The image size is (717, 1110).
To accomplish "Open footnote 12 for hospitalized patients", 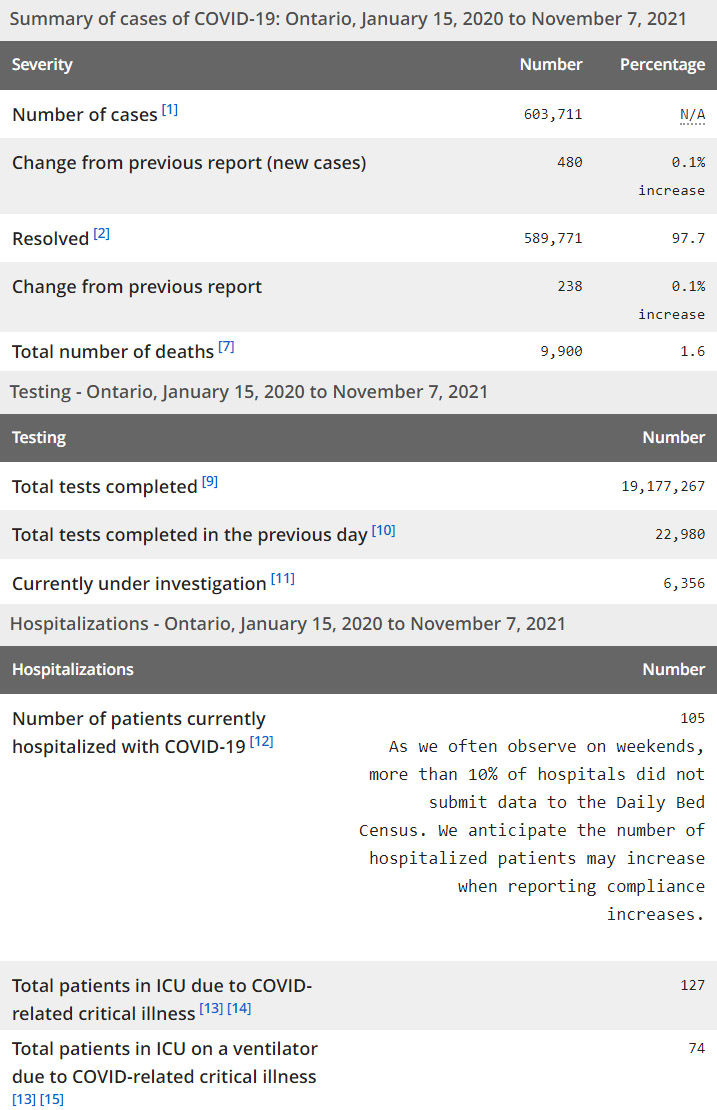I will (262, 741).
